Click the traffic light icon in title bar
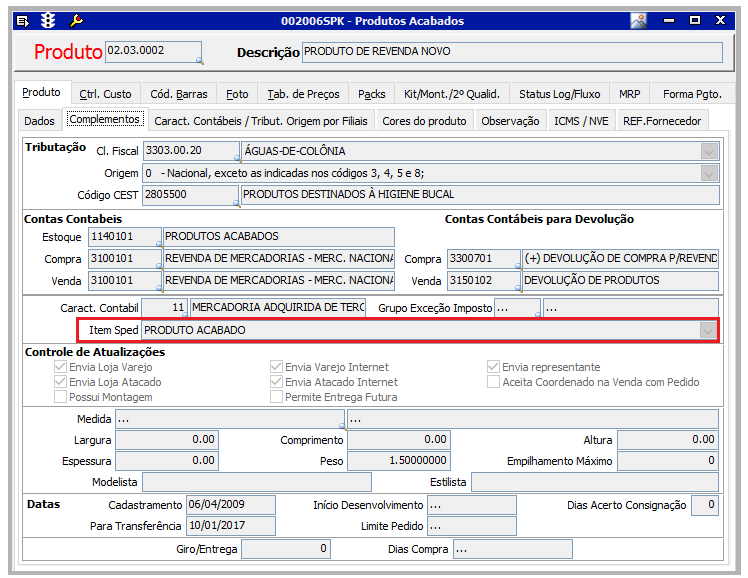This screenshot has width=748, height=578. point(49,20)
